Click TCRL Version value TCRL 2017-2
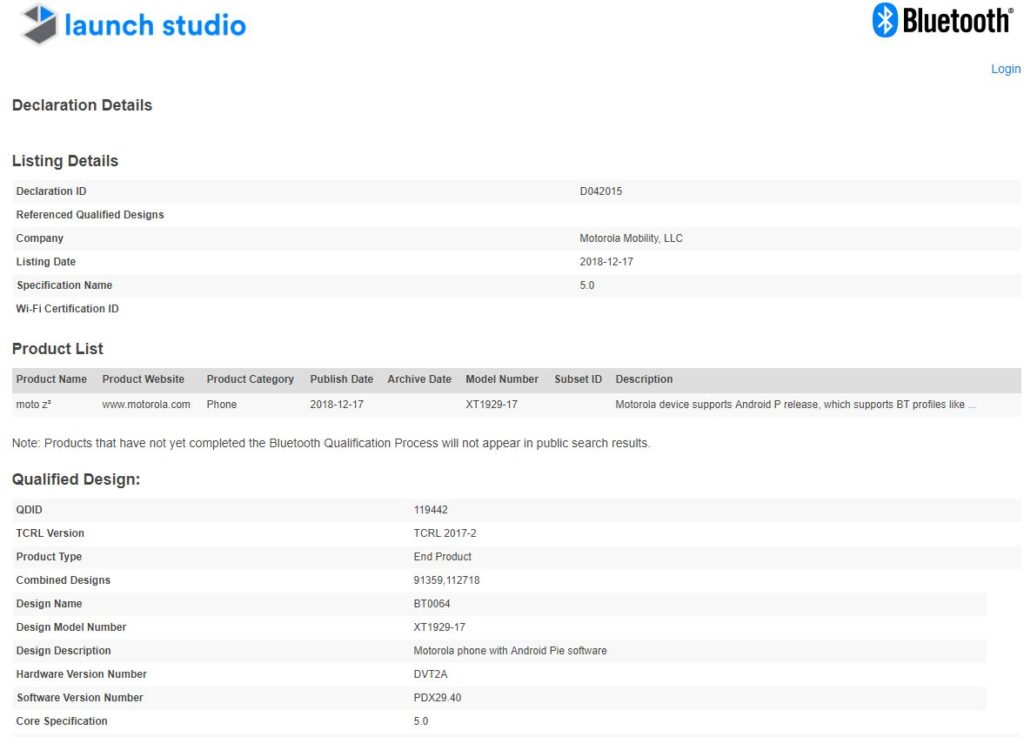The width and height of the screenshot is (1024, 737). pyautogui.click(x=445, y=533)
